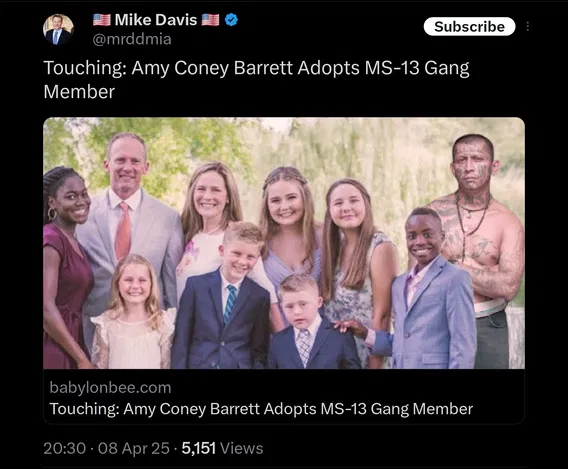Click the flag emoji before Mike Davis
Viewport: 568px width, 469px height.
(x=102, y=20)
